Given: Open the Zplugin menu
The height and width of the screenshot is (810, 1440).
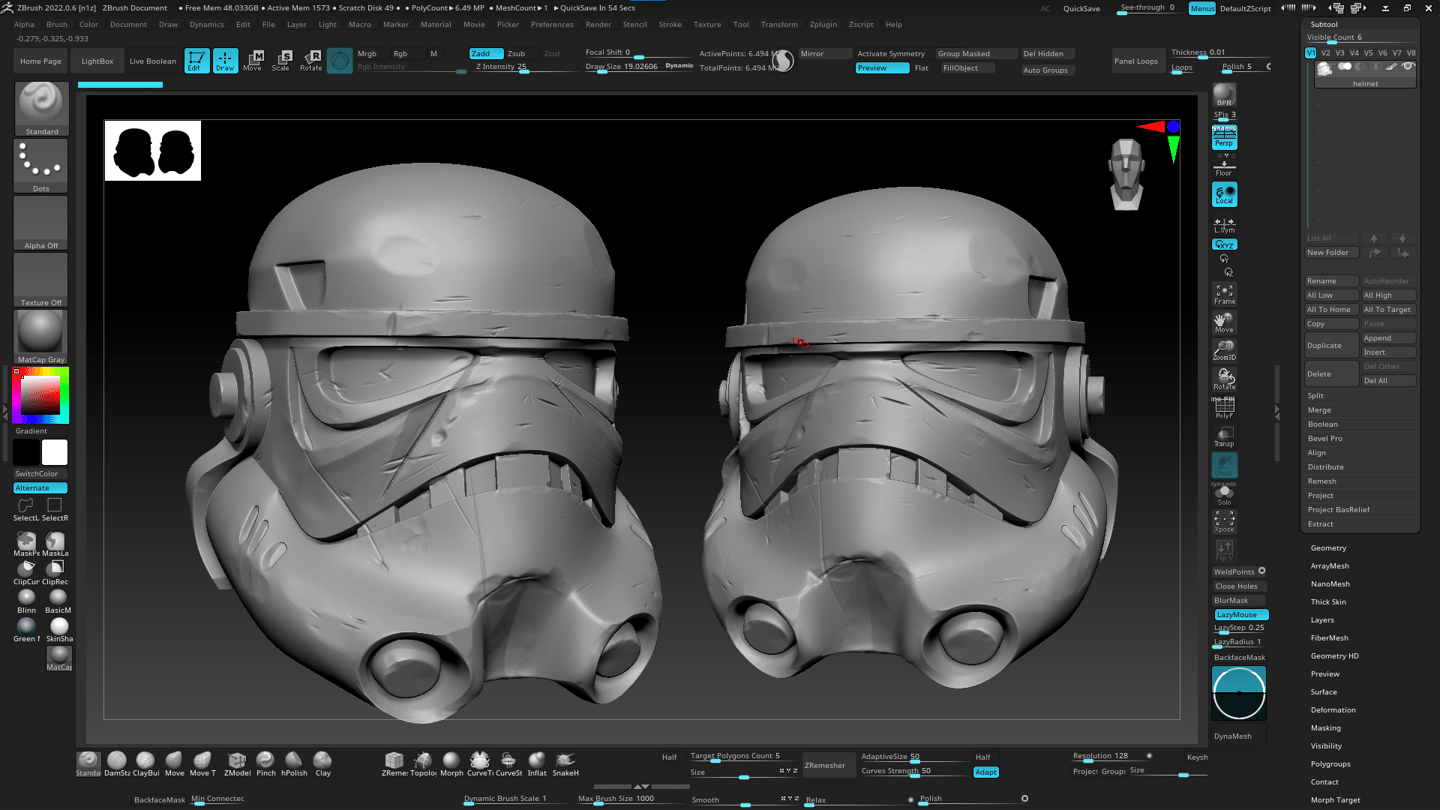Looking at the screenshot, I should (x=823, y=25).
